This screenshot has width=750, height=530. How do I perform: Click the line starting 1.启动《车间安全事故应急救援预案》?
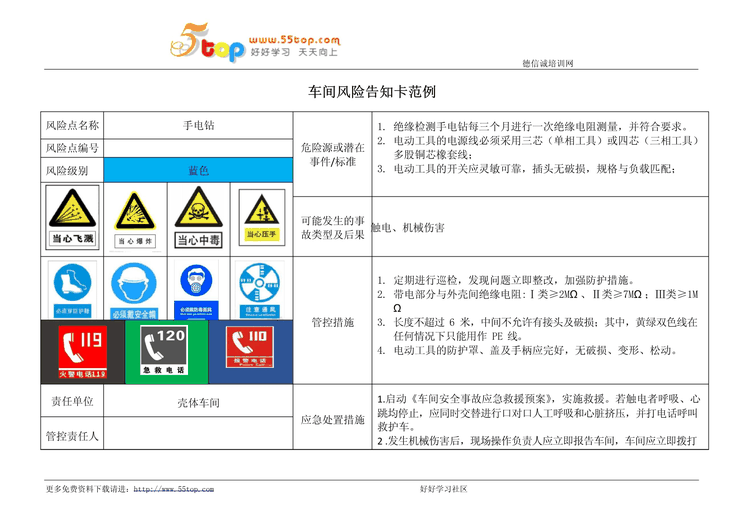539,398
